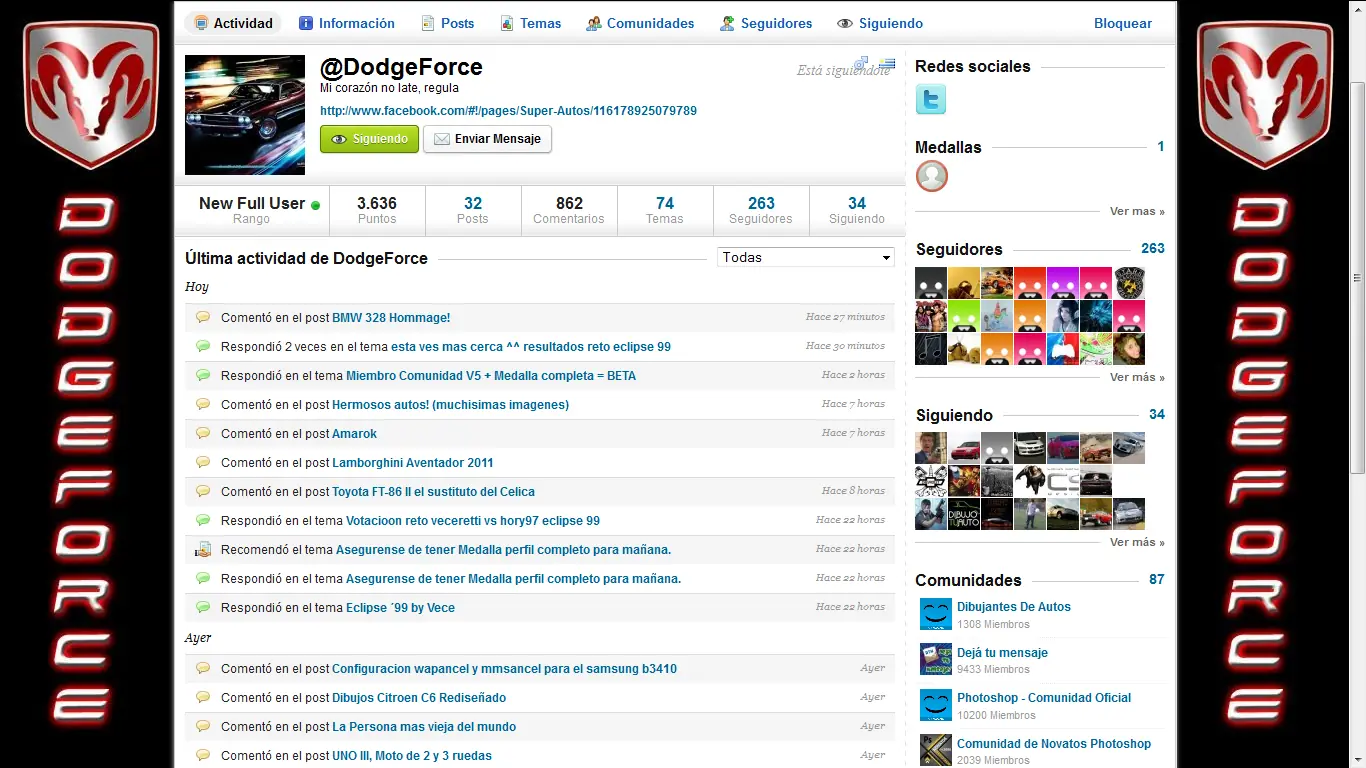1366x768 pixels.
Task: Open the Siguiendo tab in the top bar
Action: tap(880, 23)
